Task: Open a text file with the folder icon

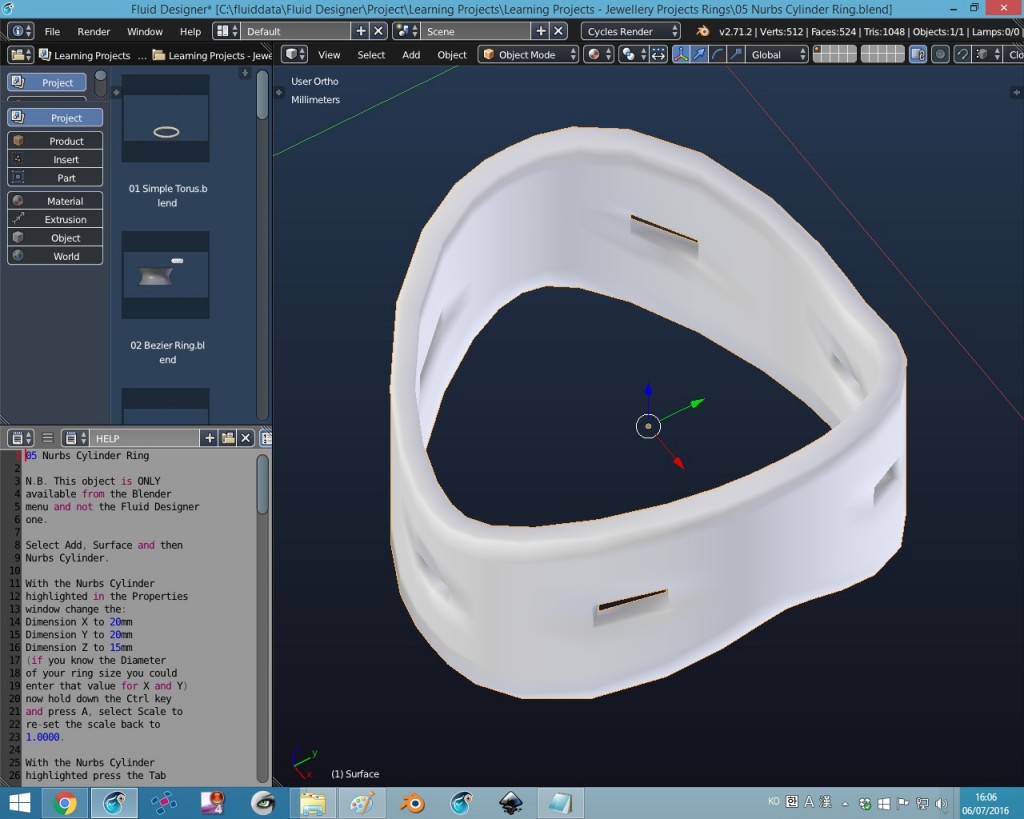Action: click(228, 437)
